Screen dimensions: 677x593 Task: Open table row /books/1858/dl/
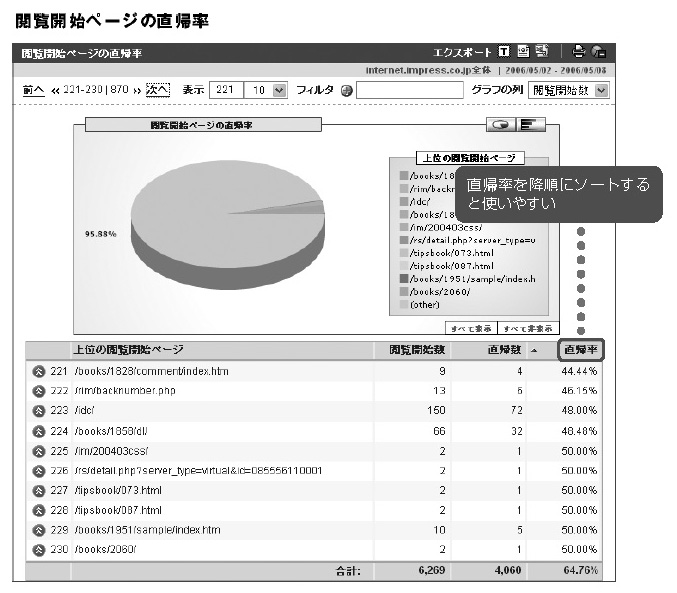(111, 431)
